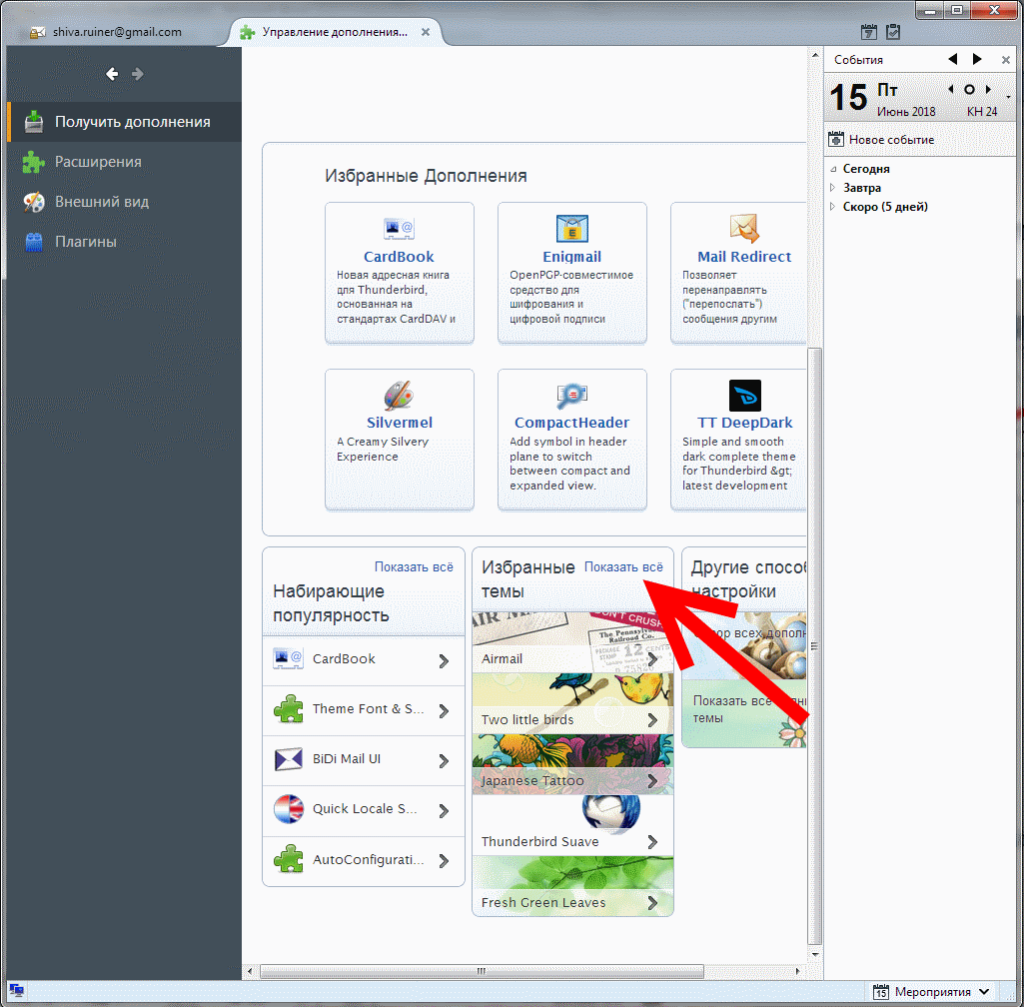Open the Внешний вид section
The height and width of the screenshot is (1007, 1024).
click(x=101, y=202)
